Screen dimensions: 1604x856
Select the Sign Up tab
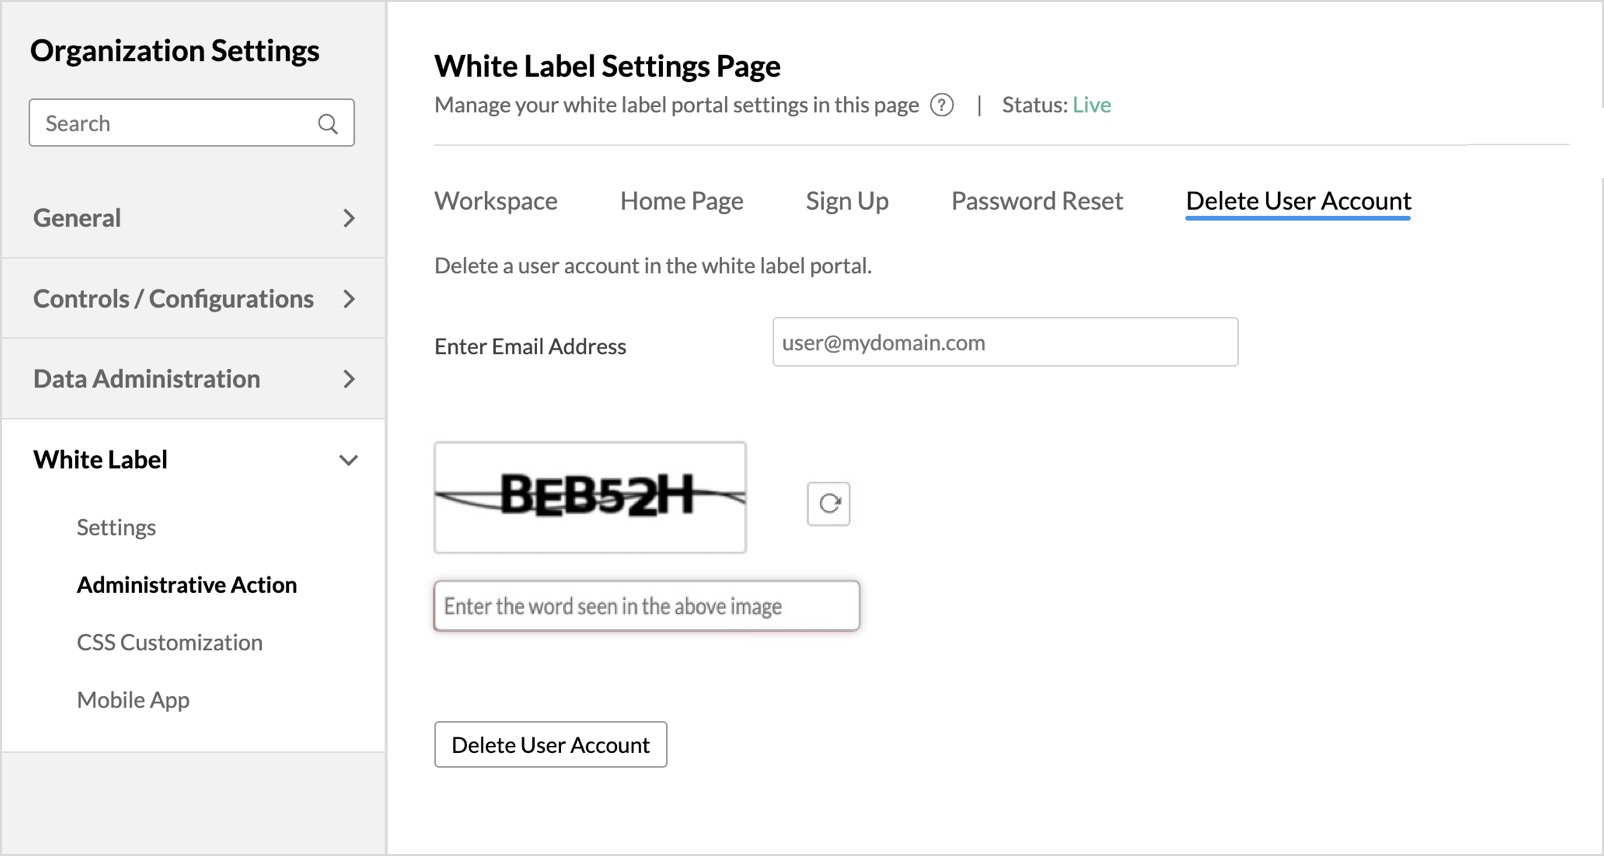pos(847,201)
